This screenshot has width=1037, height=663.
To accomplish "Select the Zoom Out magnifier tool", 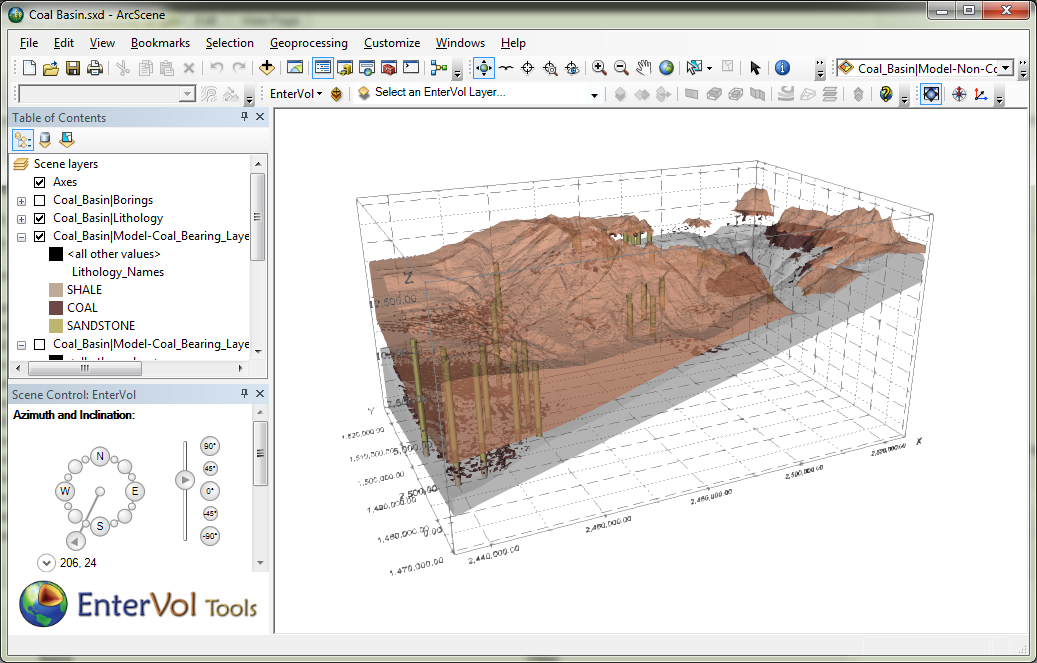I will tap(621, 67).
